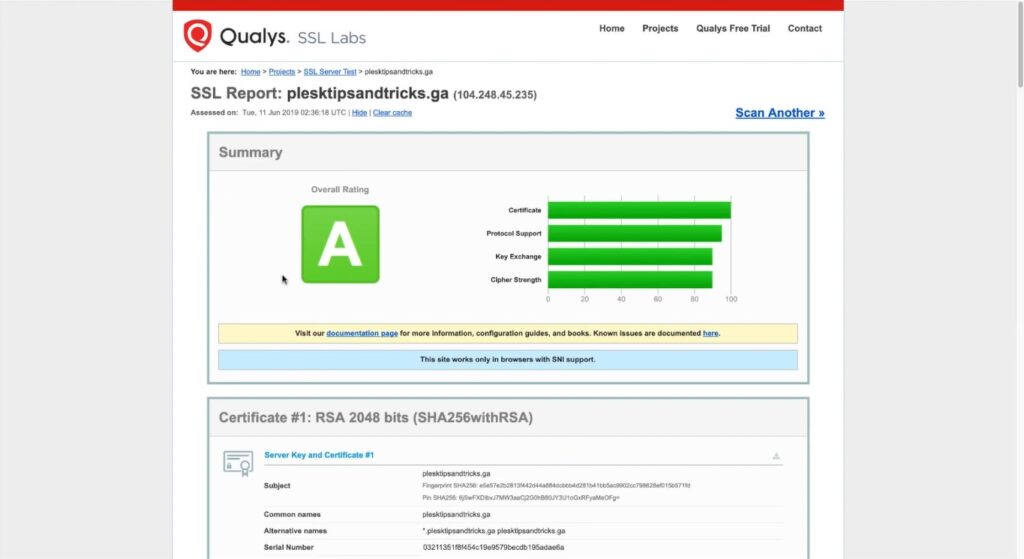Click the Key Exchange score bar
This screenshot has width=1024, height=559.
630,257
